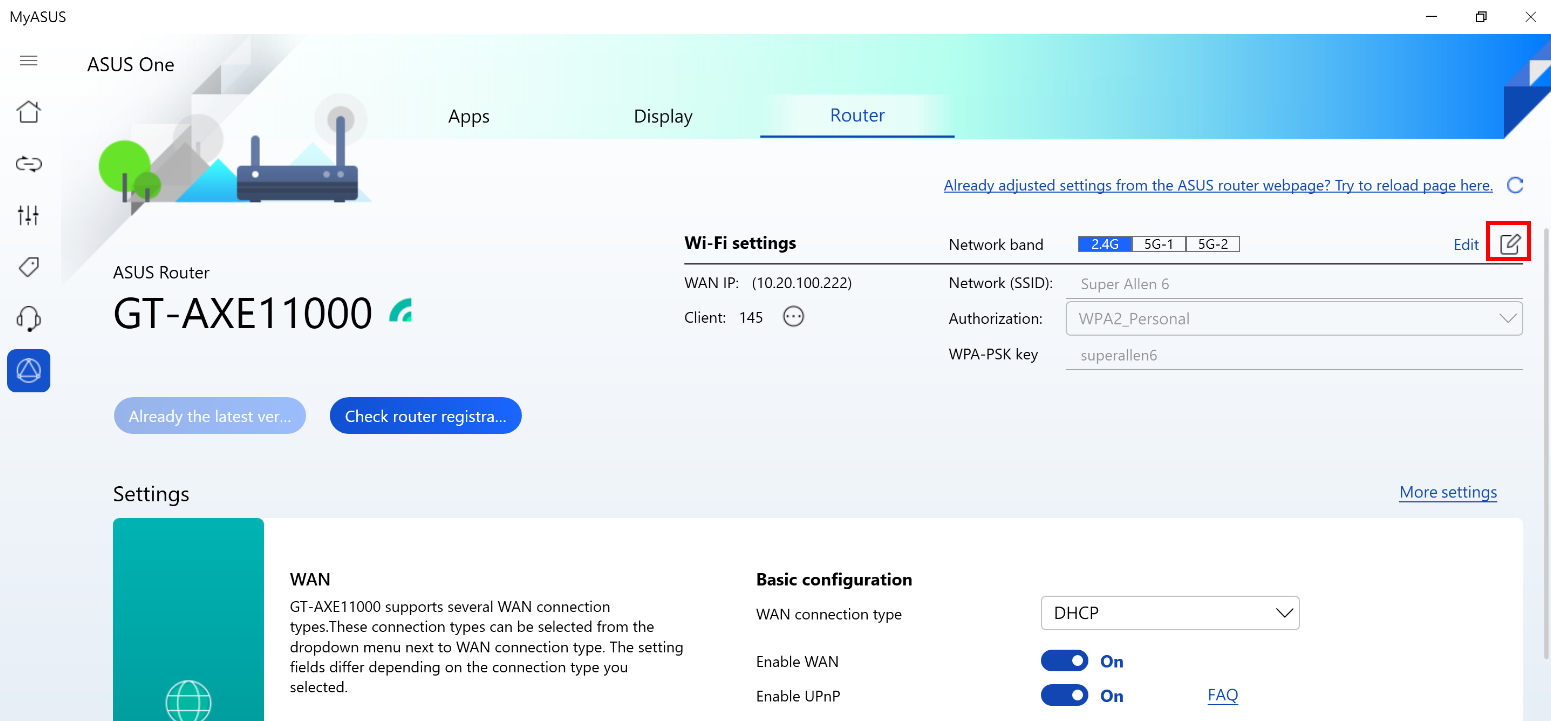Switch to the Apps tab
The height and width of the screenshot is (721, 1551).
(x=469, y=116)
